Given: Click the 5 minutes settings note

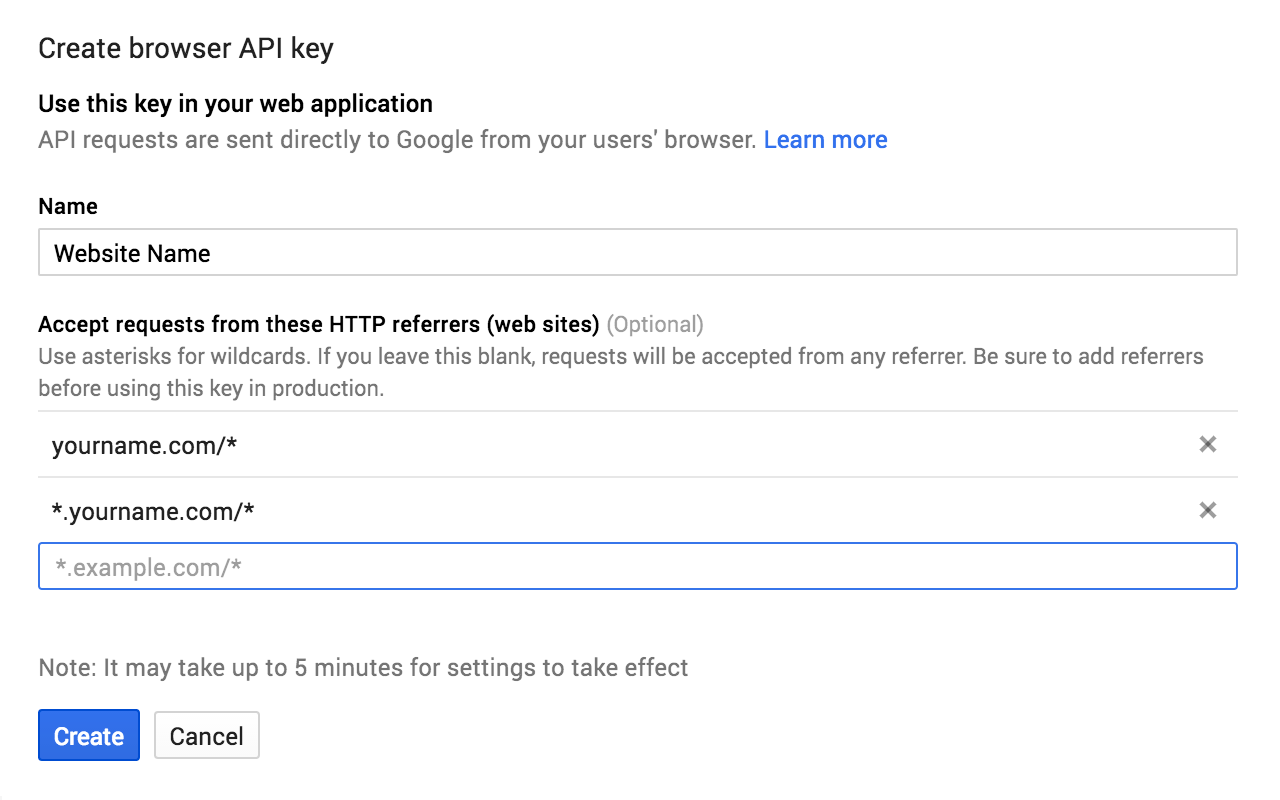Looking at the screenshot, I should click(363, 667).
